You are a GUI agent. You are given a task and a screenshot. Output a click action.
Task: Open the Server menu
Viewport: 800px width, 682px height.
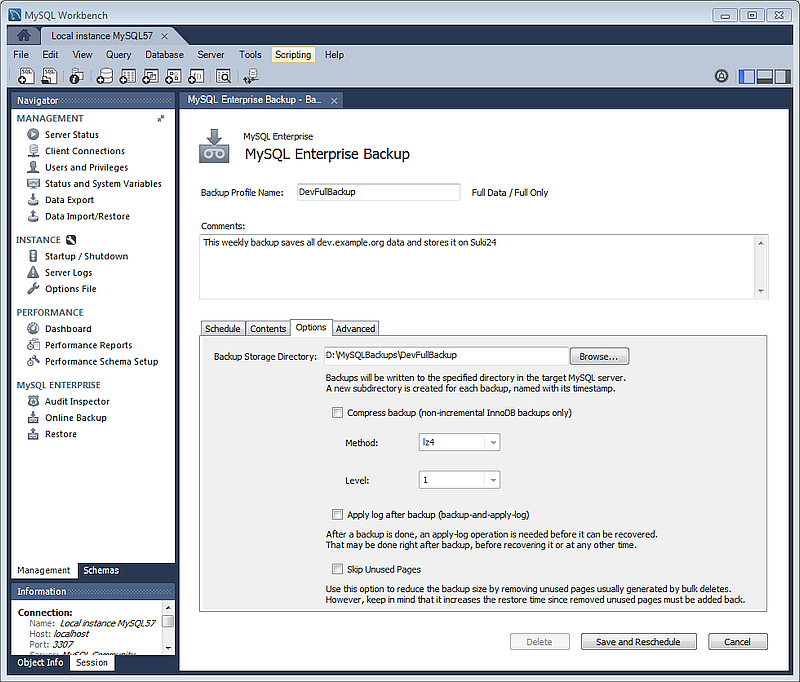click(211, 55)
